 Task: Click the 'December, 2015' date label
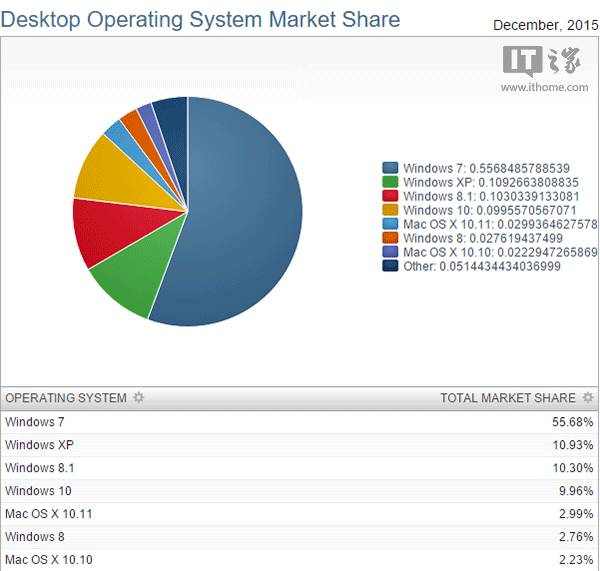[x=546, y=25]
